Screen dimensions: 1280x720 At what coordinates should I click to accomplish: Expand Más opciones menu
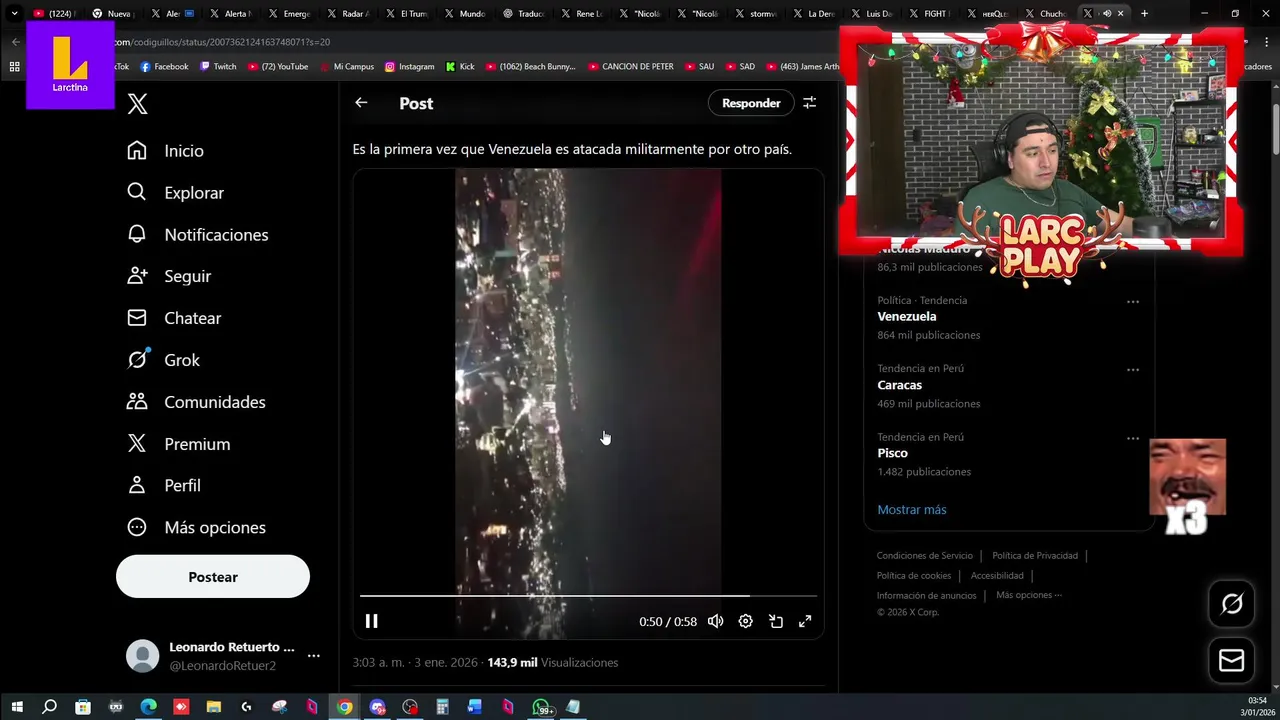[x=196, y=527]
